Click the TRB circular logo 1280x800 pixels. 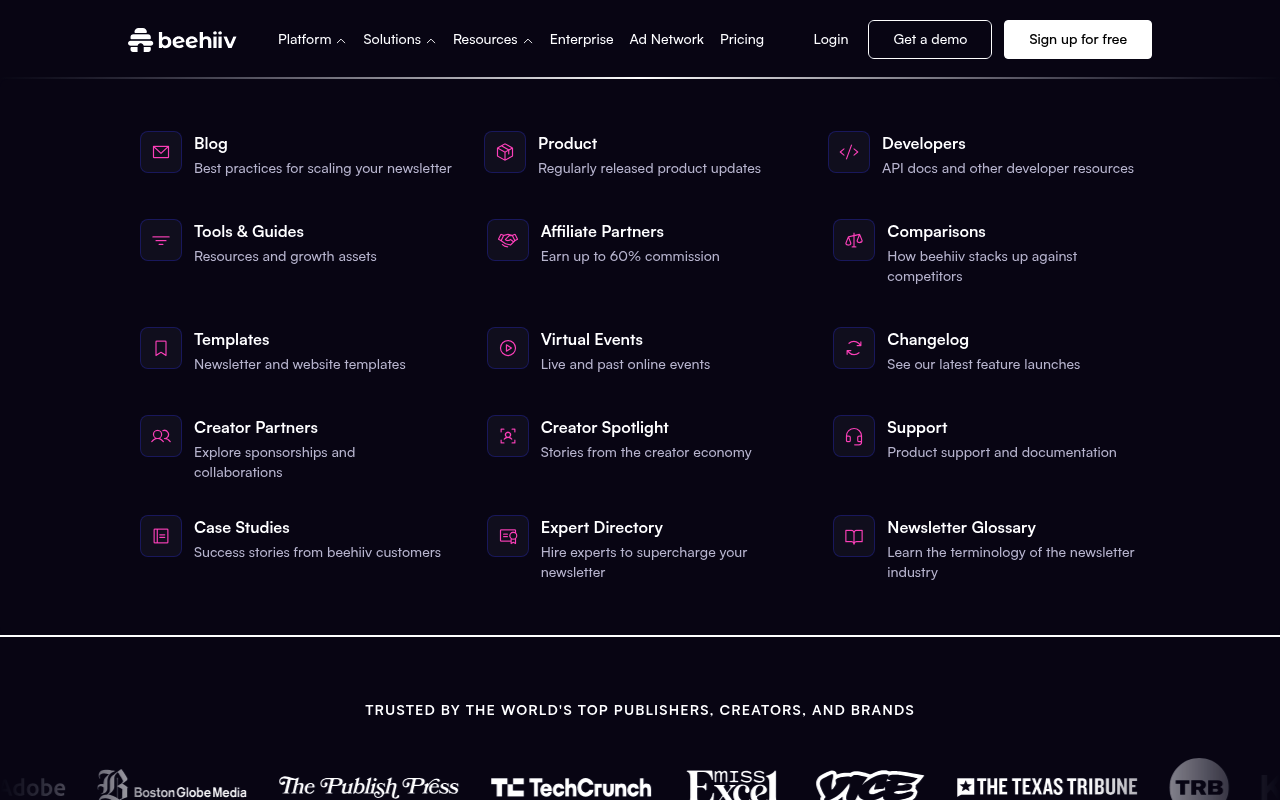tap(1199, 780)
